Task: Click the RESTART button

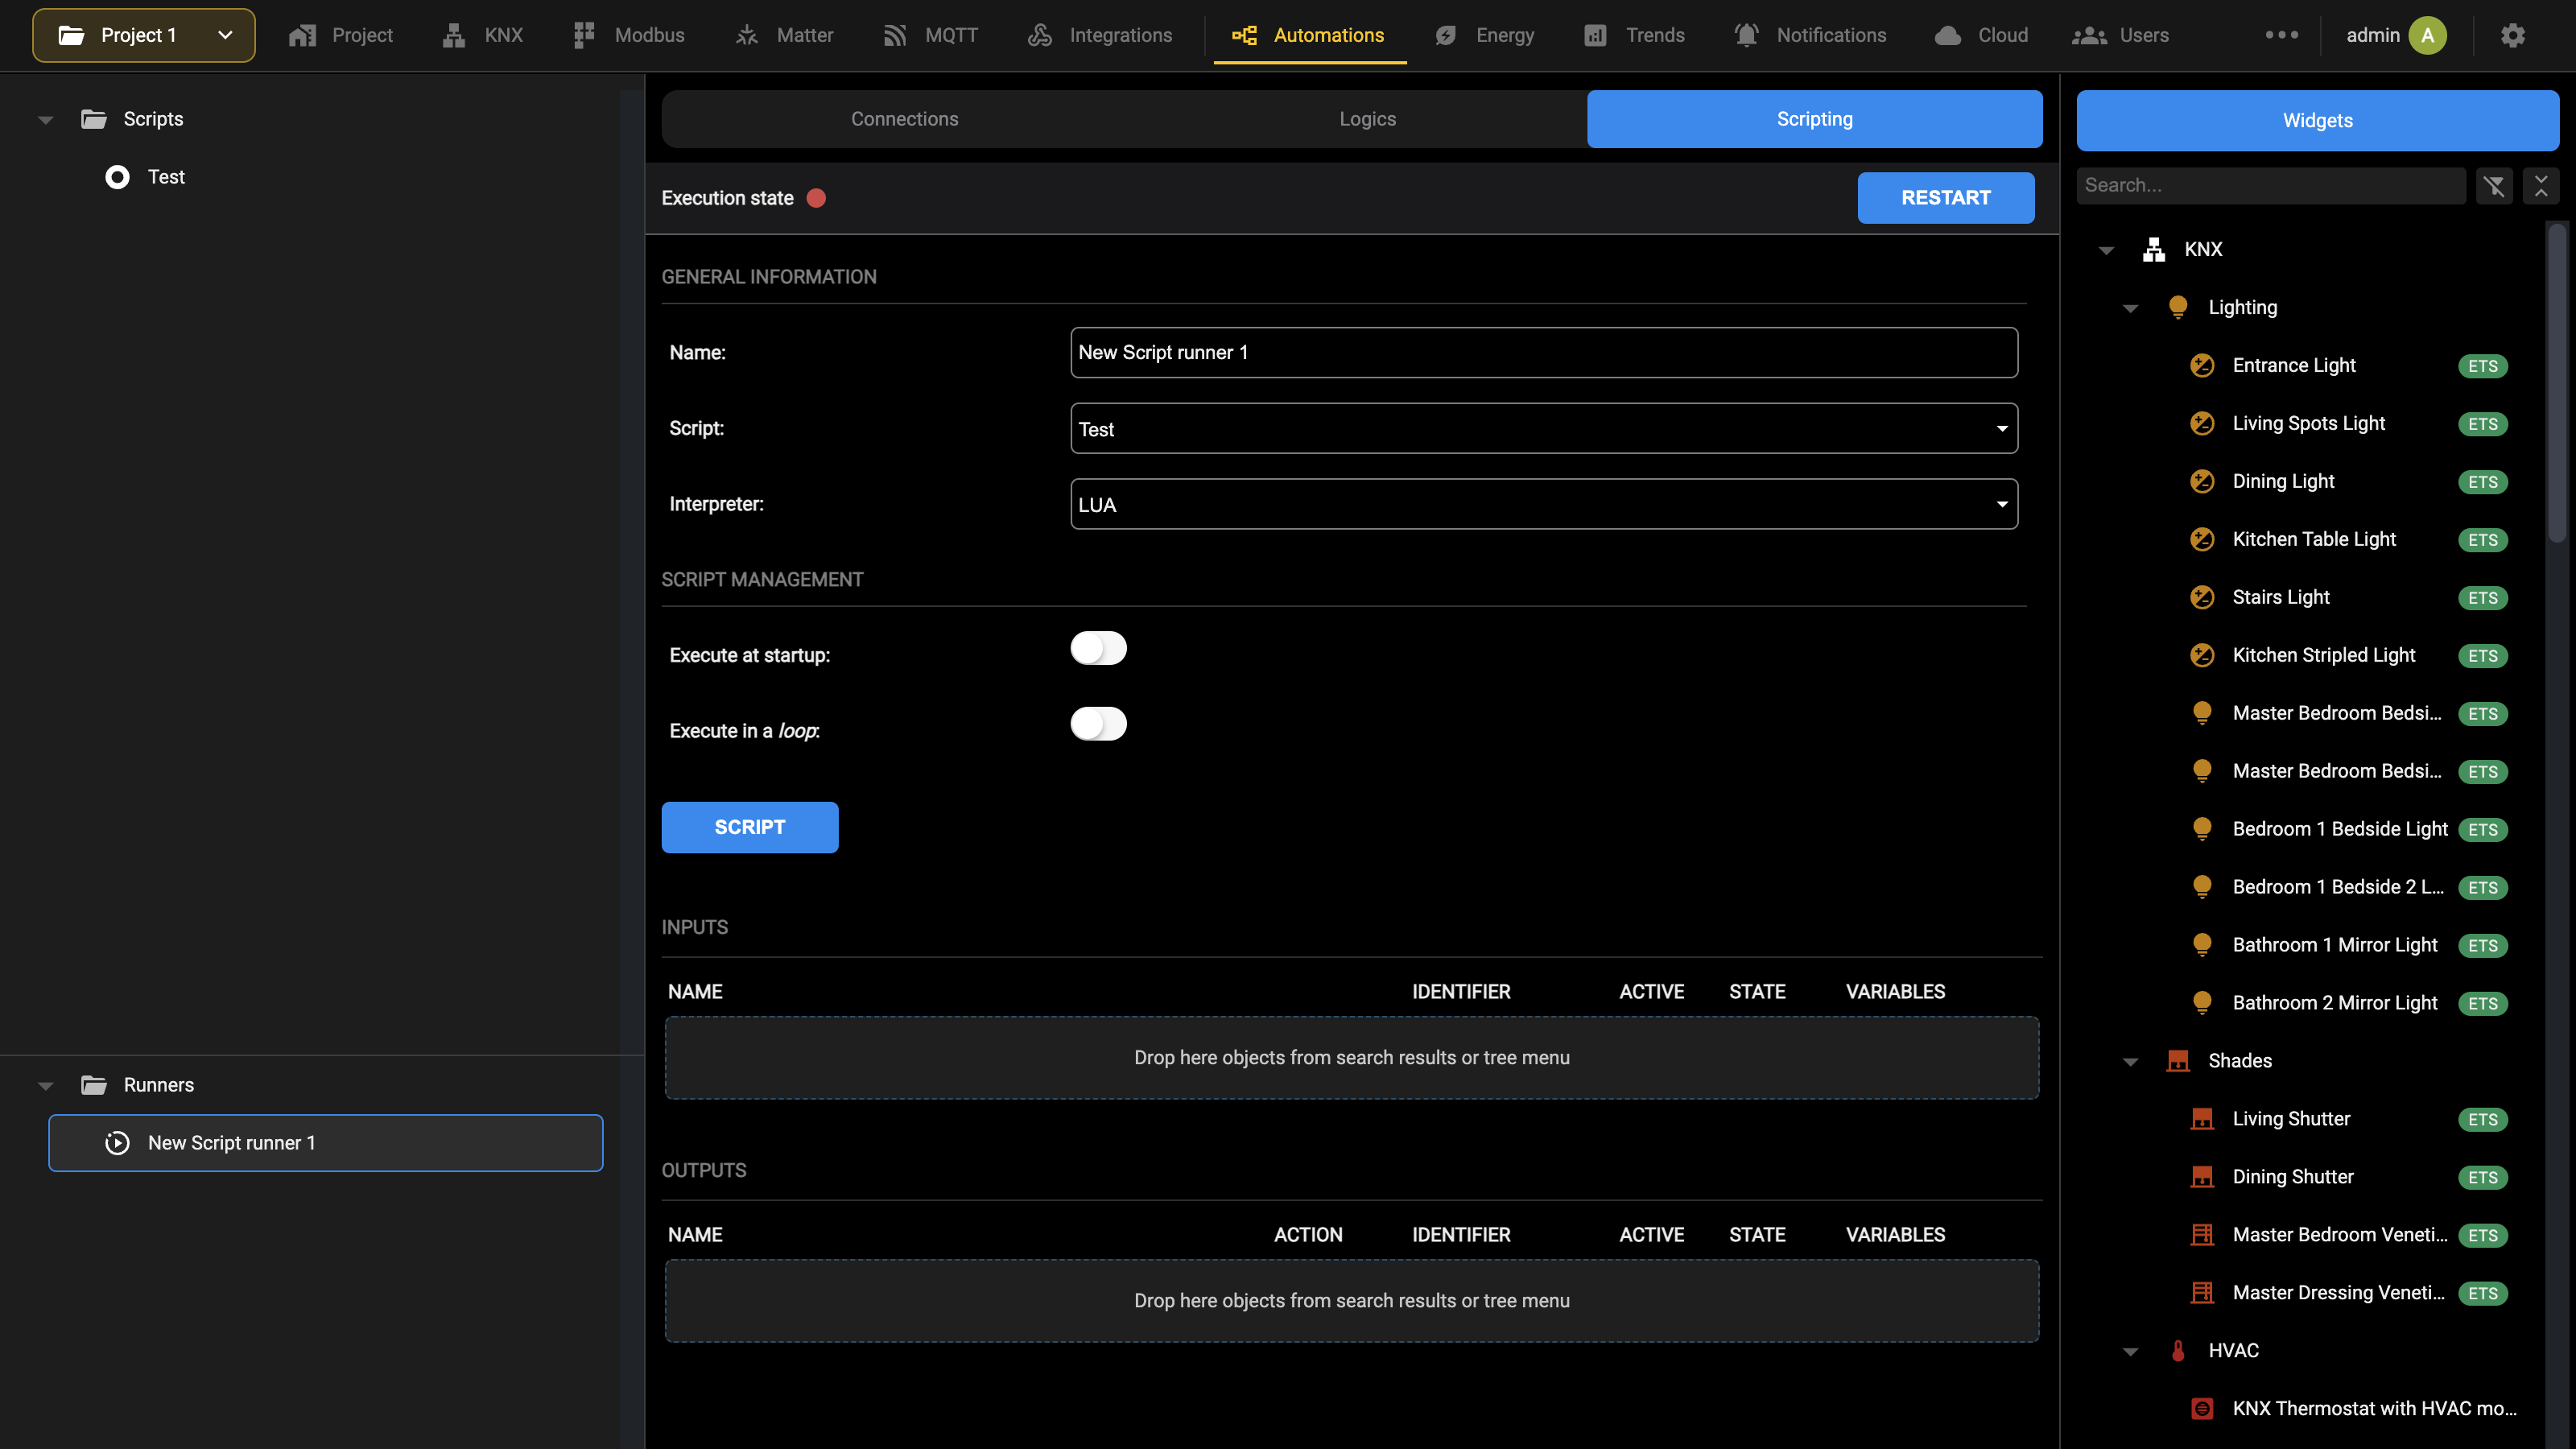Action: pyautogui.click(x=1945, y=198)
